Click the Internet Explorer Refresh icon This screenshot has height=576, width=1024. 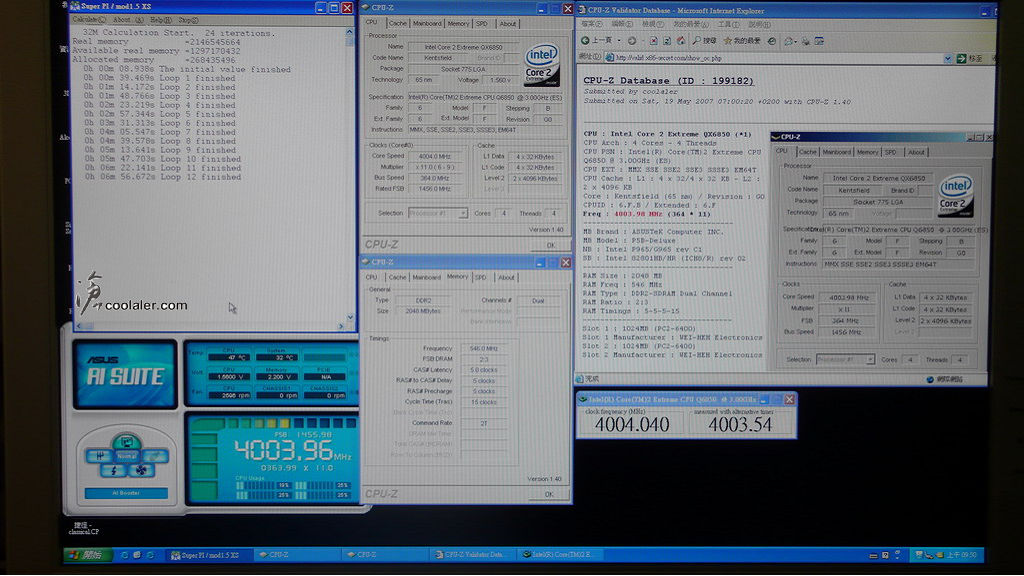point(667,40)
